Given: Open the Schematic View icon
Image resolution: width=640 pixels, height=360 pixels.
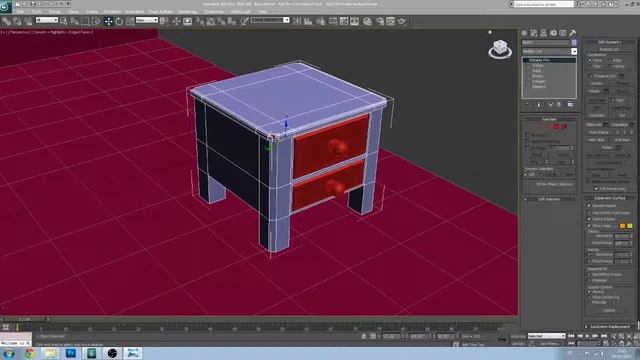Looking at the screenshot, I should tap(354, 21).
